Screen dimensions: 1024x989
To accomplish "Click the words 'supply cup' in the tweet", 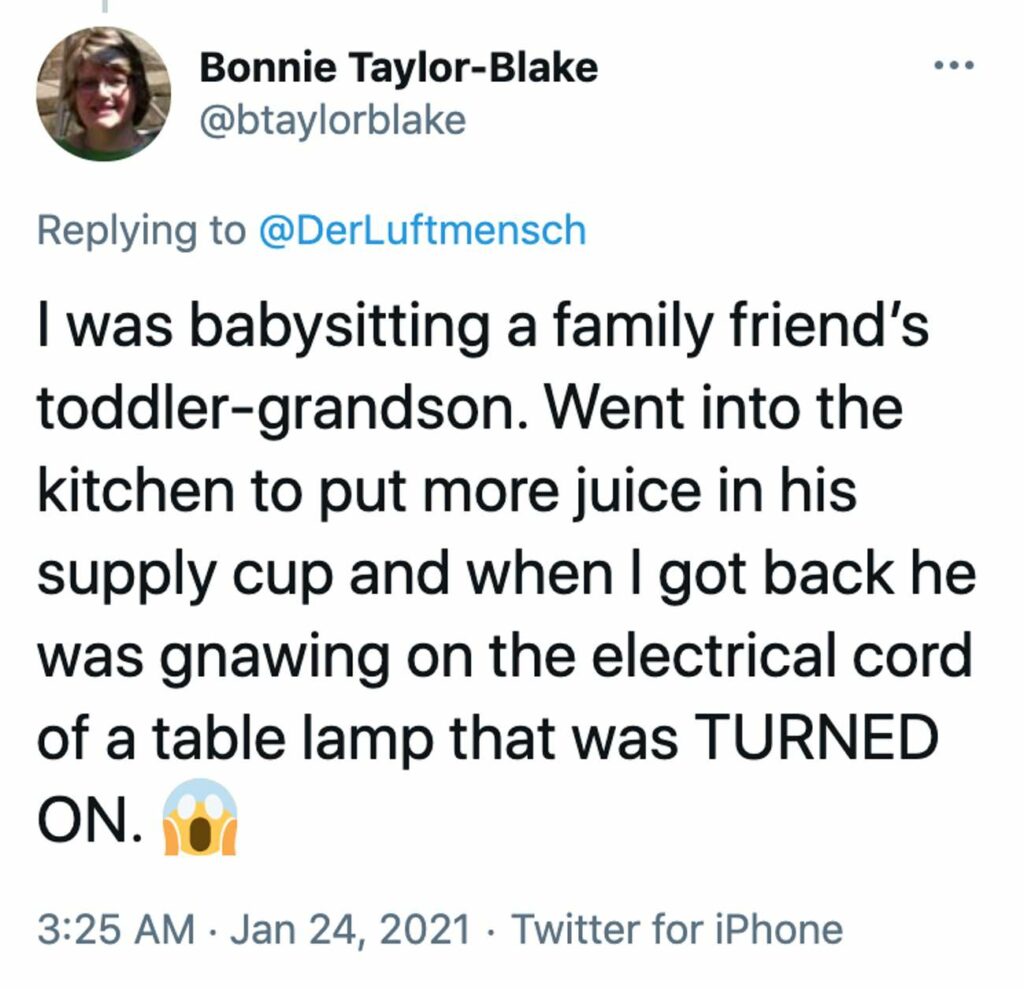I will [x=185, y=575].
